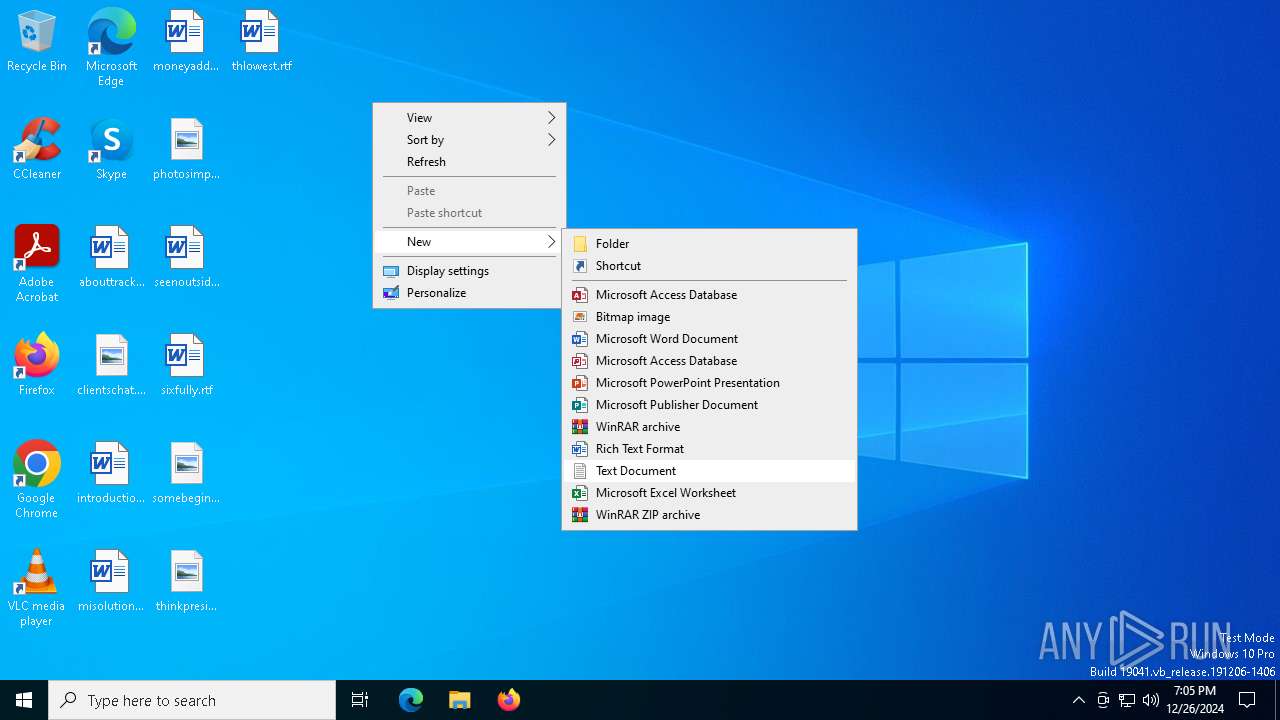Image resolution: width=1280 pixels, height=720 pixels.
Task: Create a new Bitmap image
Action: coord(709,317)
